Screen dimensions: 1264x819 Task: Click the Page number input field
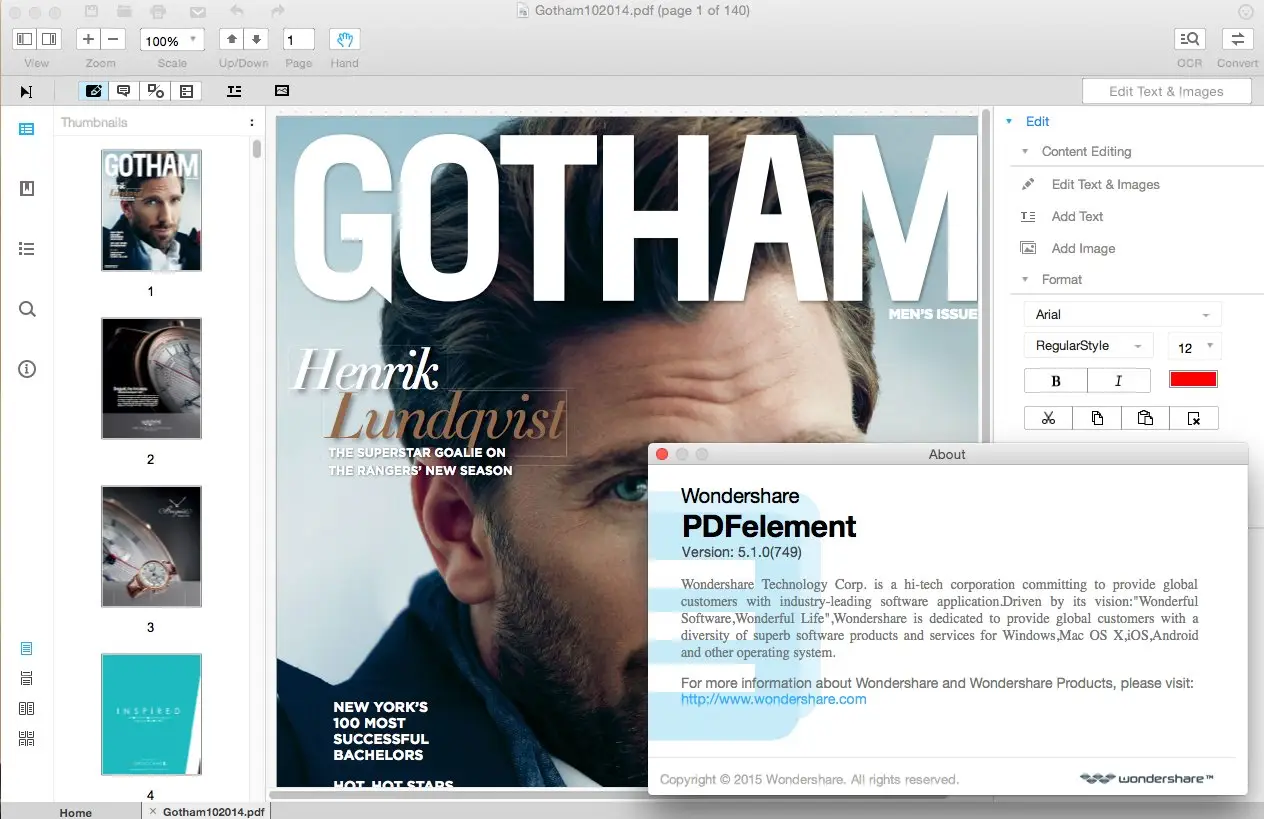pos(299,40)
